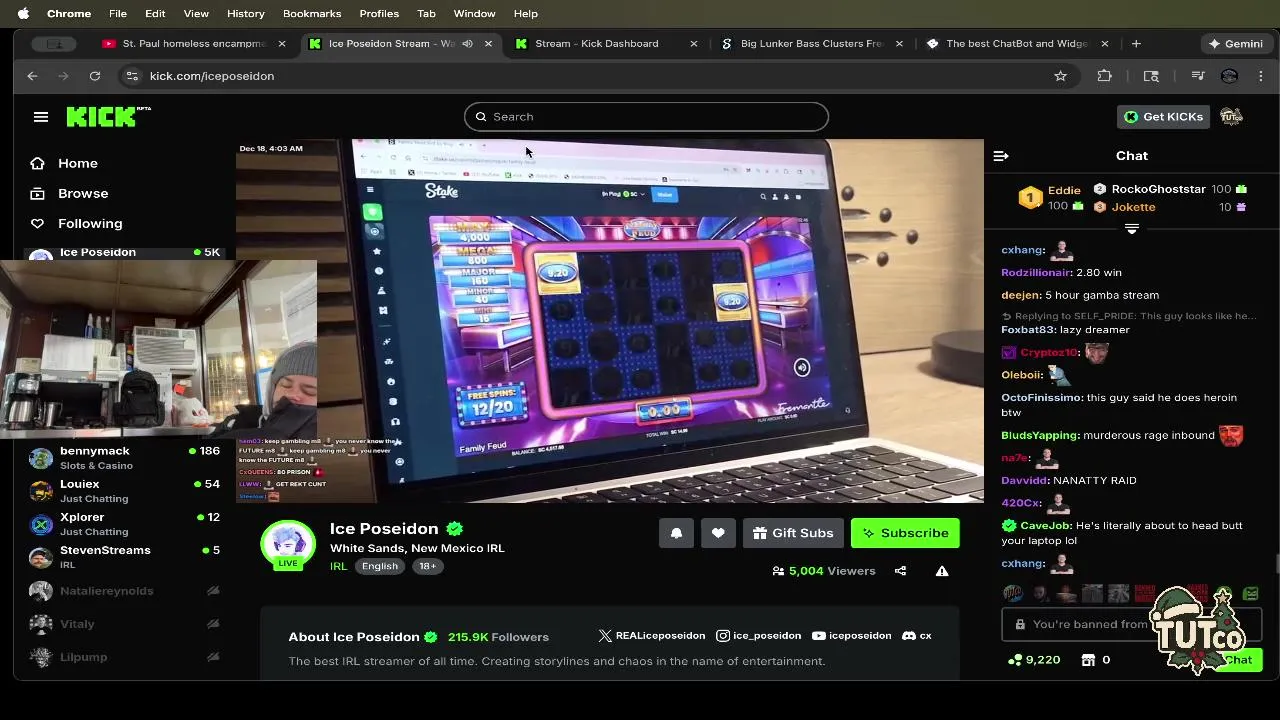Screen dimensions: 1280x720
Task: Open the Kick hamburger sidebar menu
Action: (41, 117)
